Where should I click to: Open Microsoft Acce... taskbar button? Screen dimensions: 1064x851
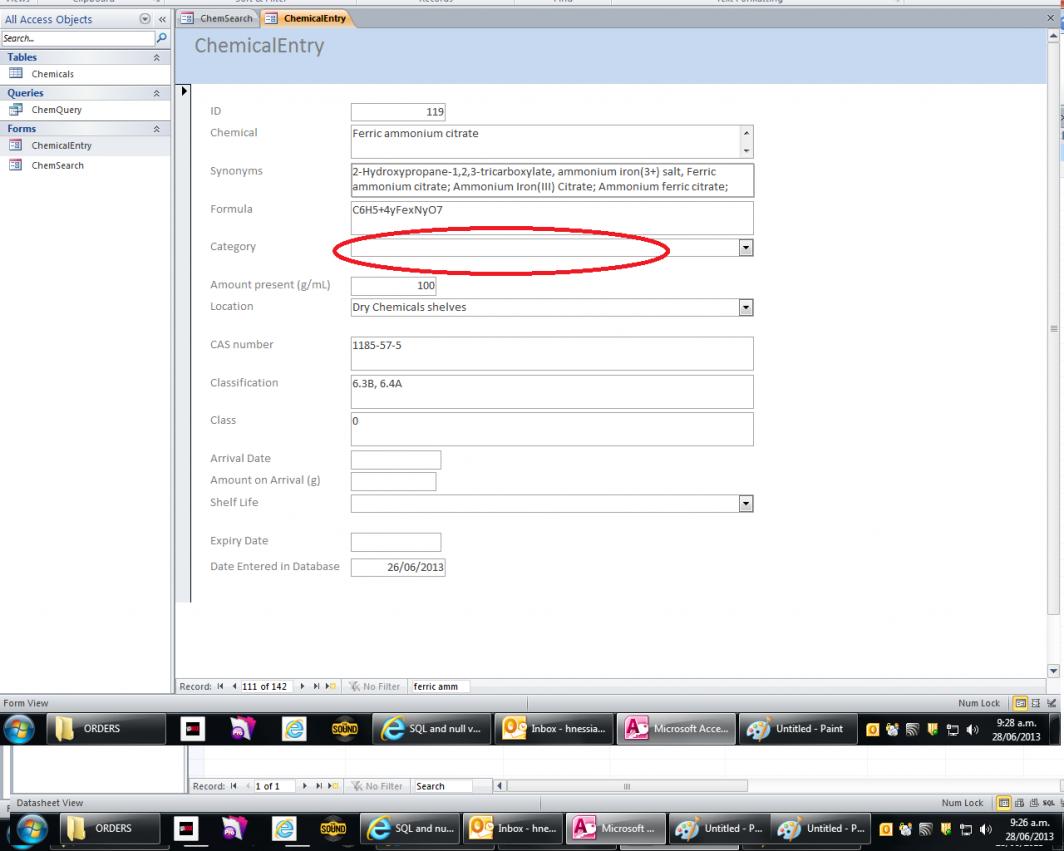tap(676, 729)
